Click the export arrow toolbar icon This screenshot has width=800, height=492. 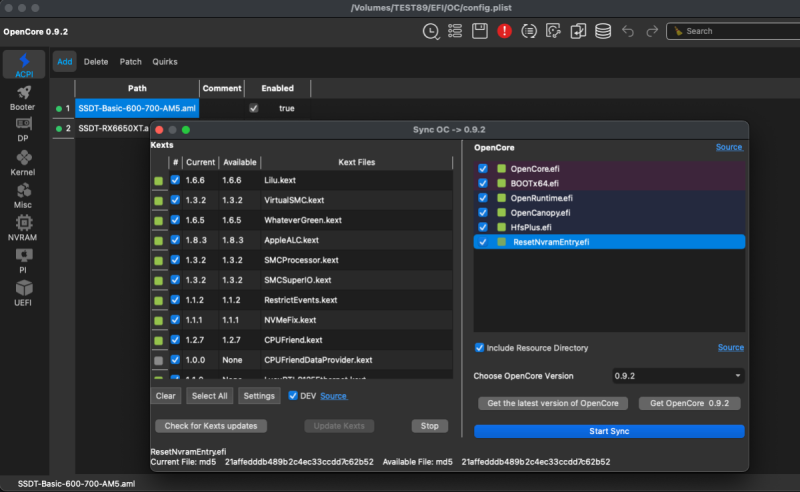(578, 31)
